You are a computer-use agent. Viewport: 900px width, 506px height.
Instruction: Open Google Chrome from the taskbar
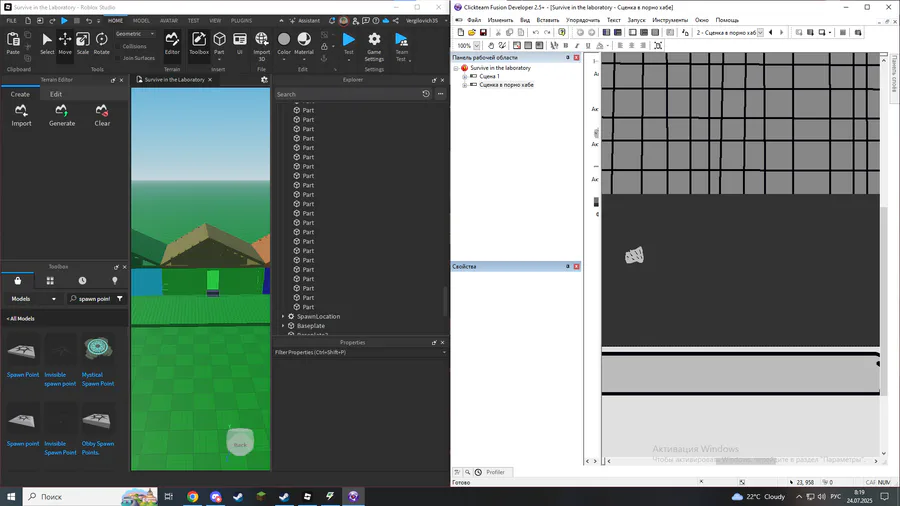tap(192, 496)
